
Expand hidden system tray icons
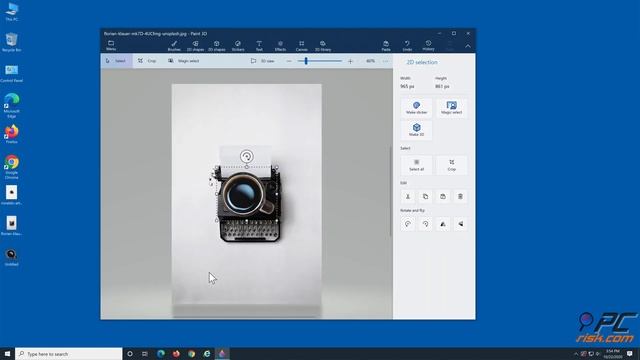(576, 354)
